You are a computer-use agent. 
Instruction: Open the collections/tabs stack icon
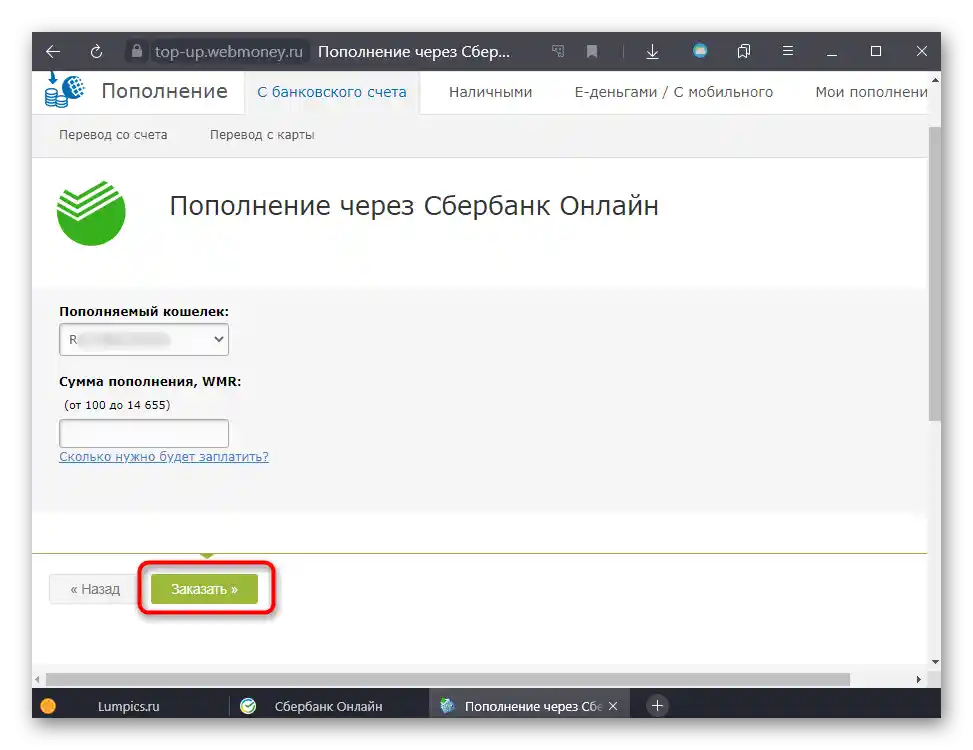[x=743, y=51]
